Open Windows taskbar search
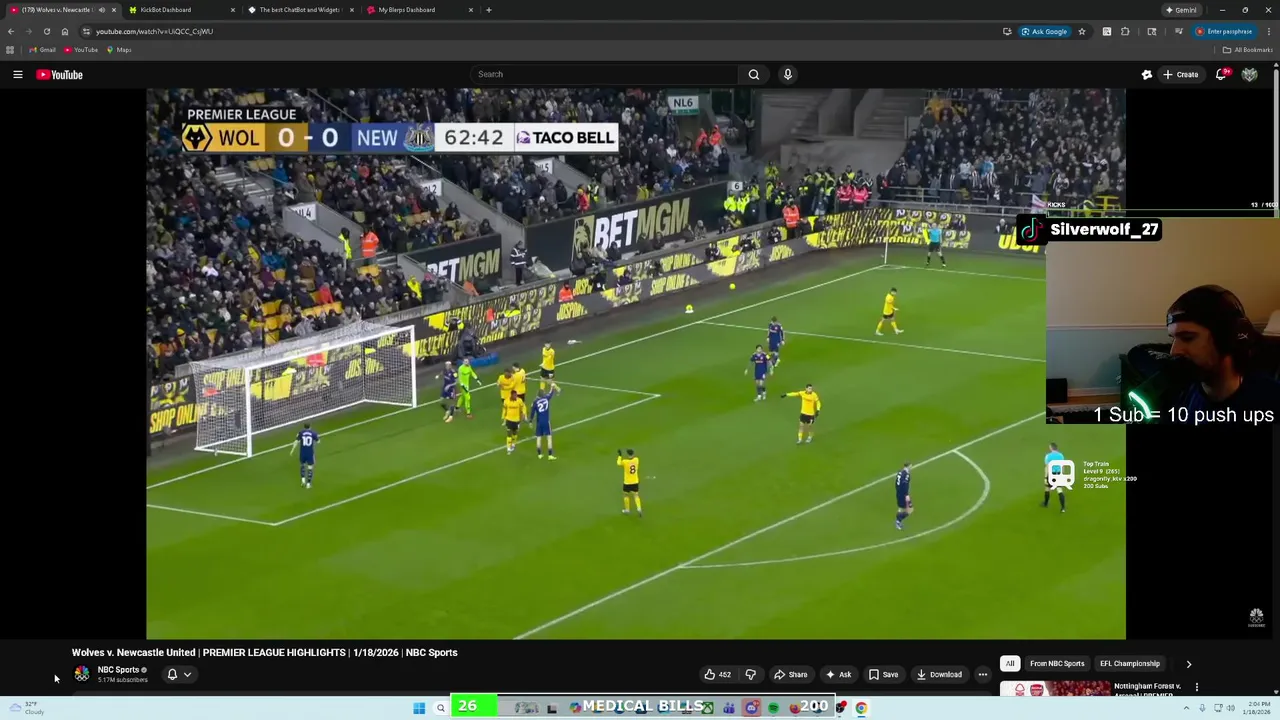 click(x=440, y=708)
